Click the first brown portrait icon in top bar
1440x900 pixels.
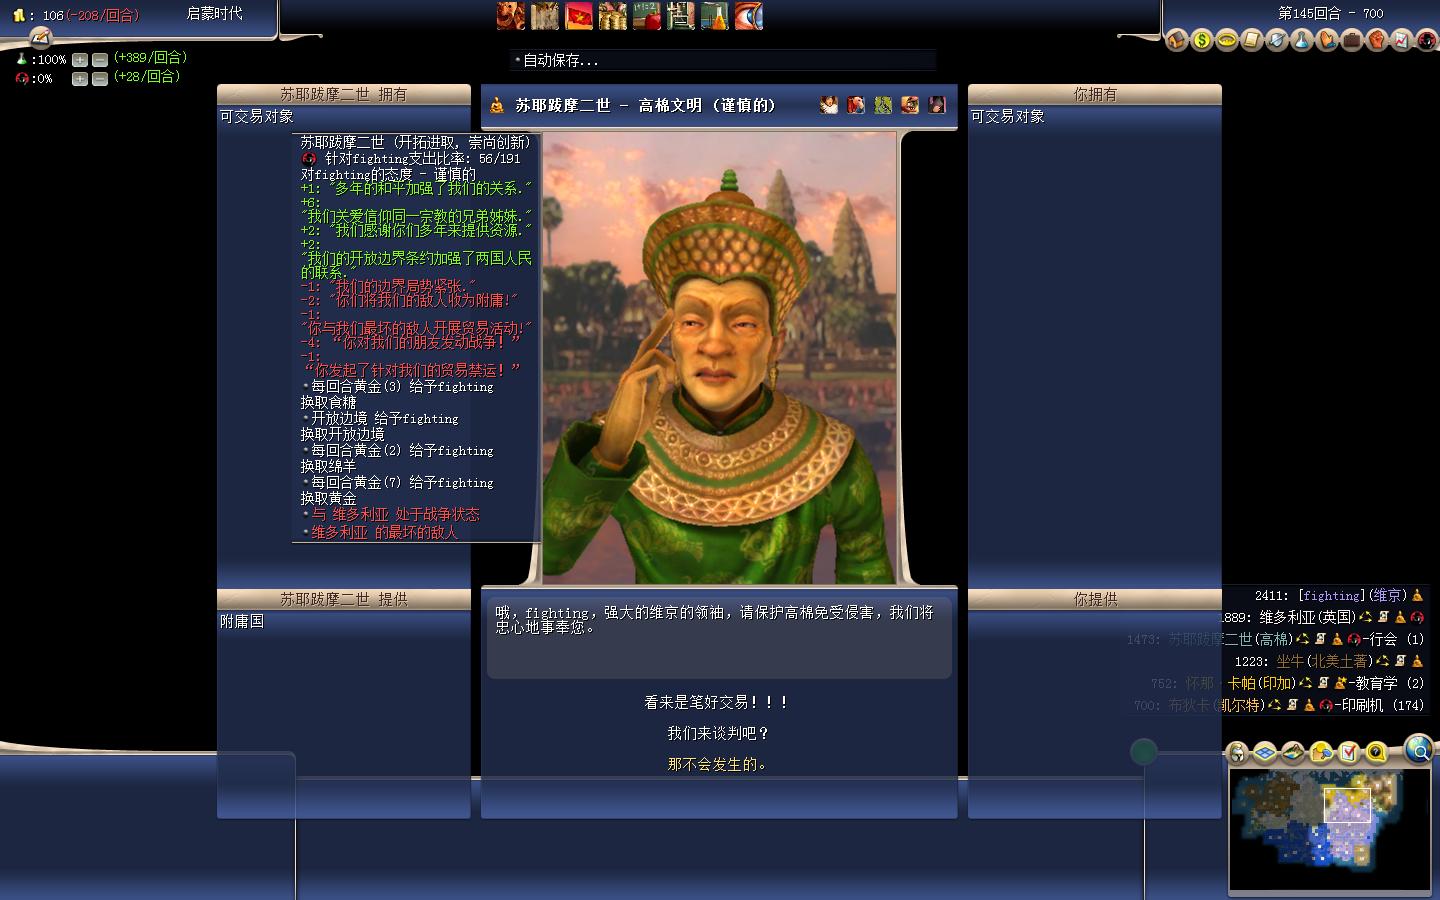coord(511,15)
